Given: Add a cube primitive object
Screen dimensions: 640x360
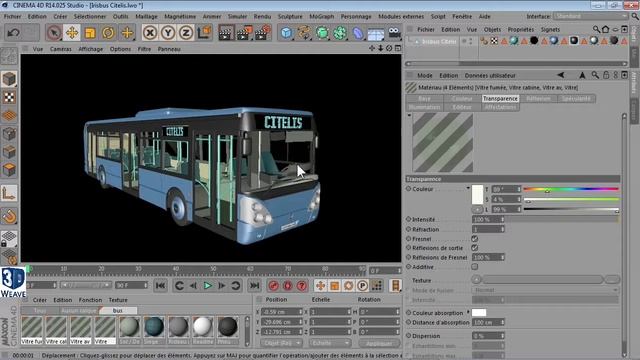Looking at the screenshot, I should pos(287,33).
